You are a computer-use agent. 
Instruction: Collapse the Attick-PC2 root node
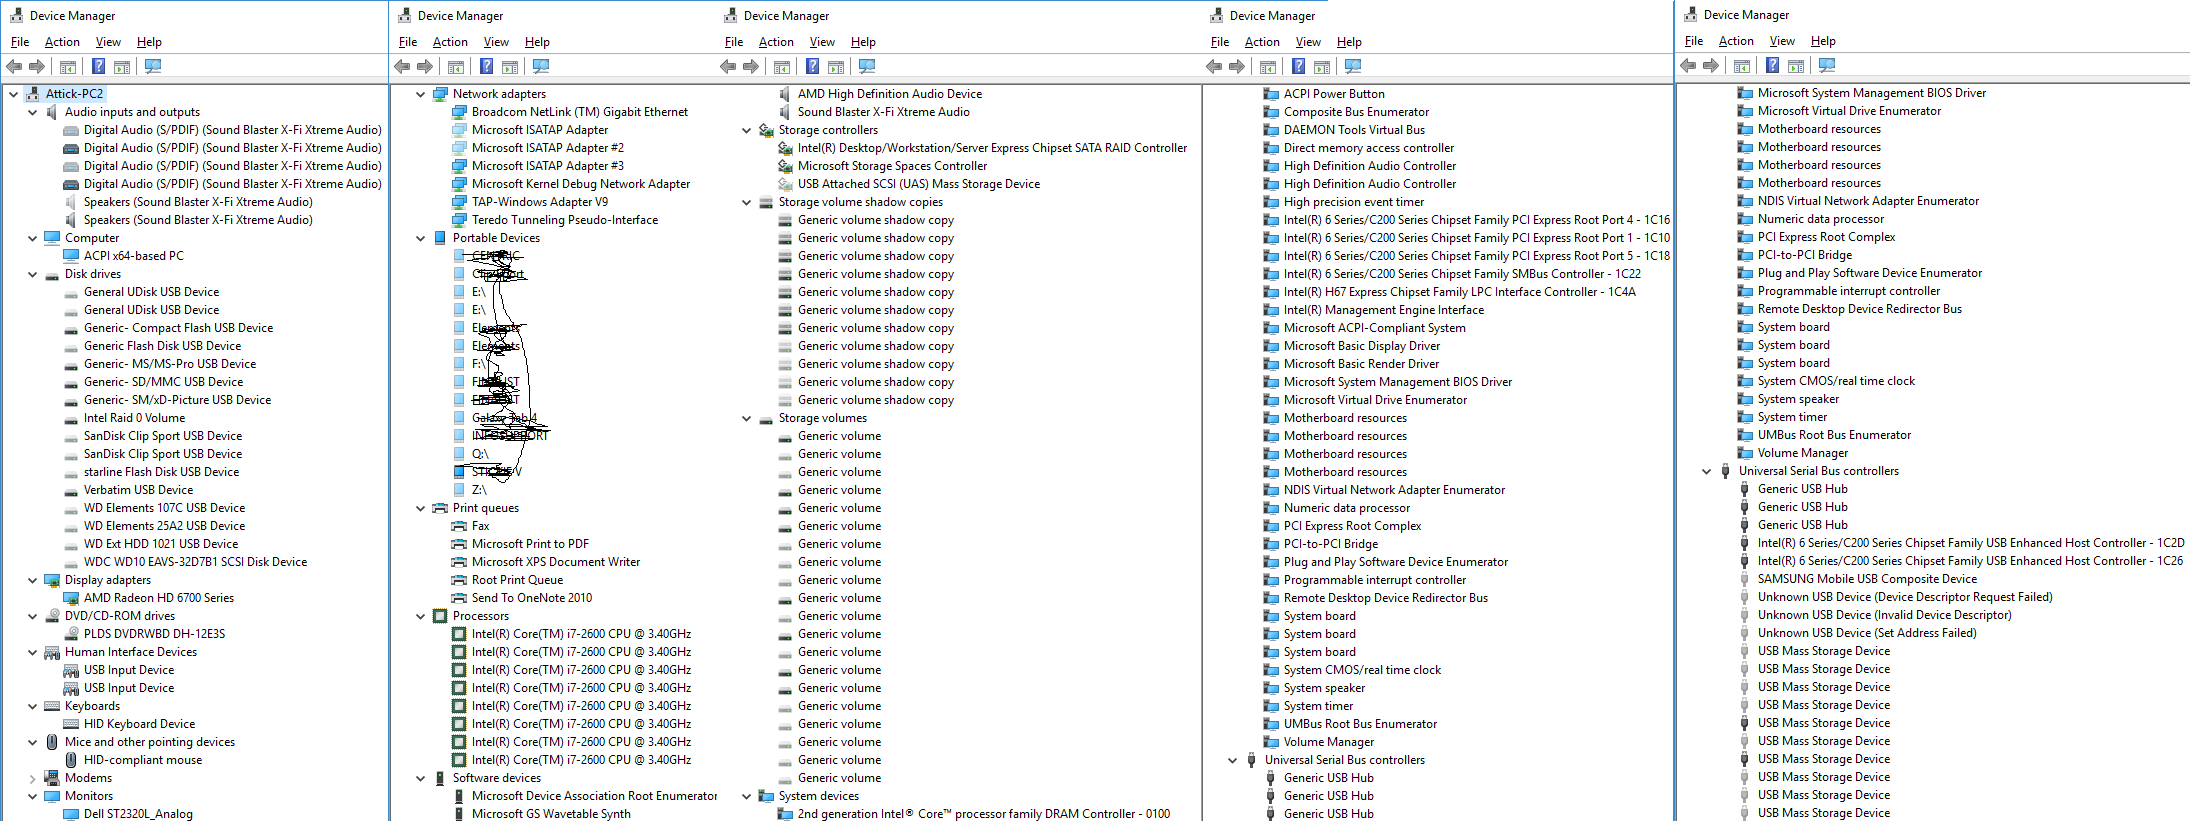(13, 94)
